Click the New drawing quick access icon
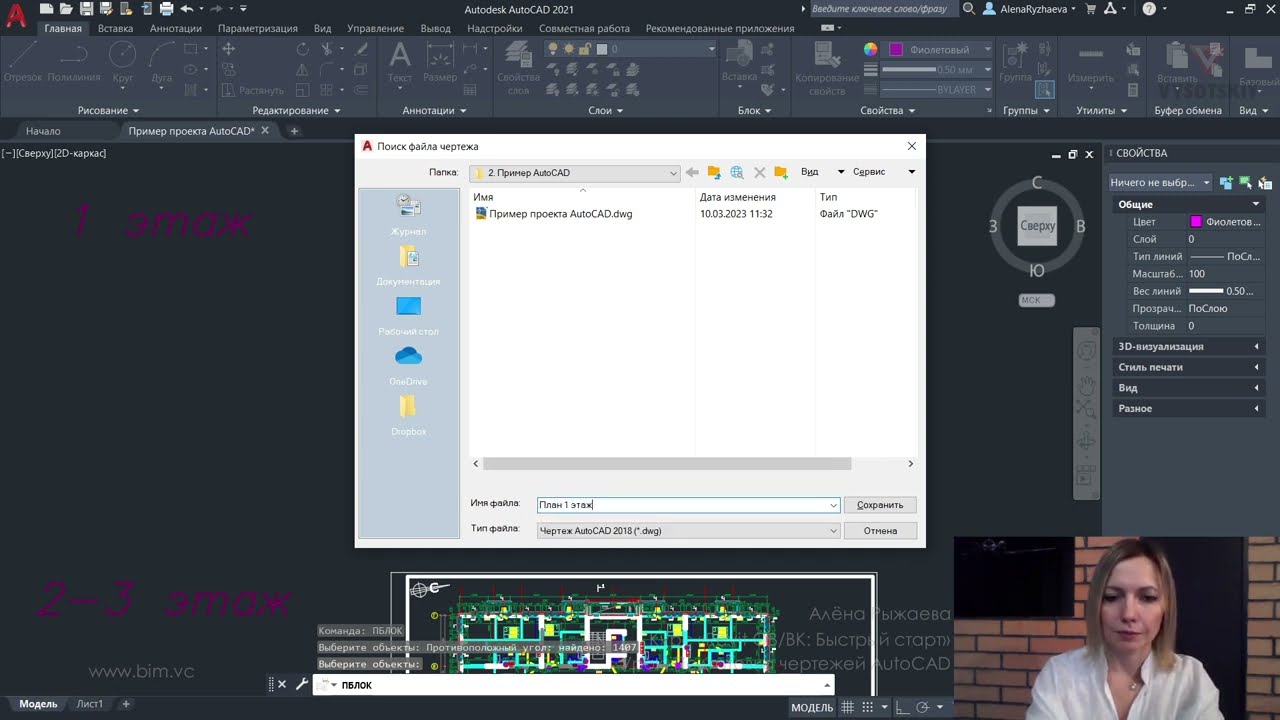This screenshot has height=720, width=1280. tap(46, 9)
